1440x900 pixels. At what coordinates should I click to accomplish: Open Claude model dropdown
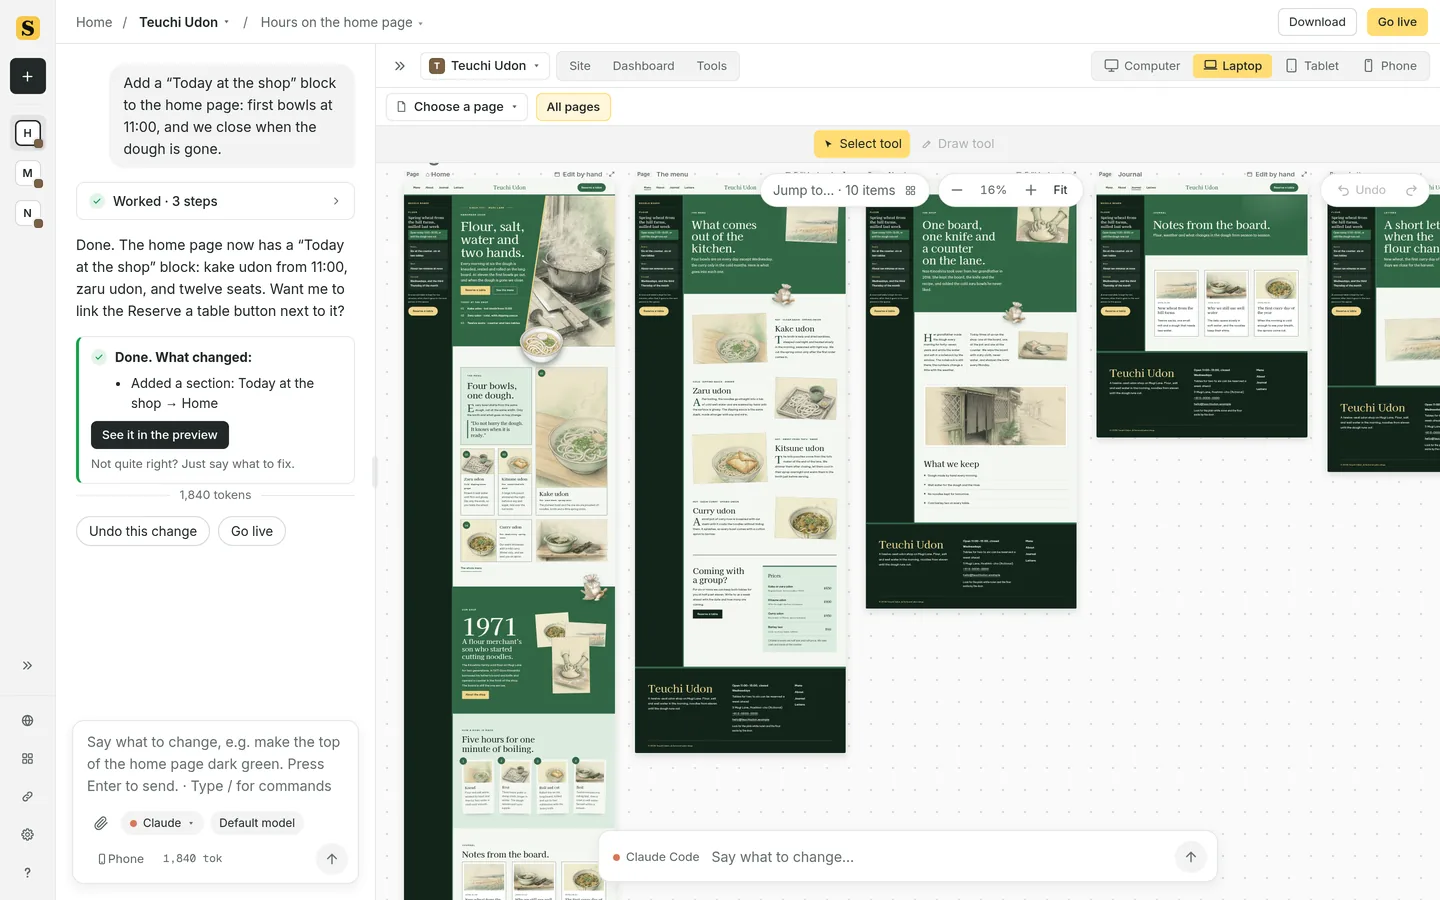click(162, 823)
